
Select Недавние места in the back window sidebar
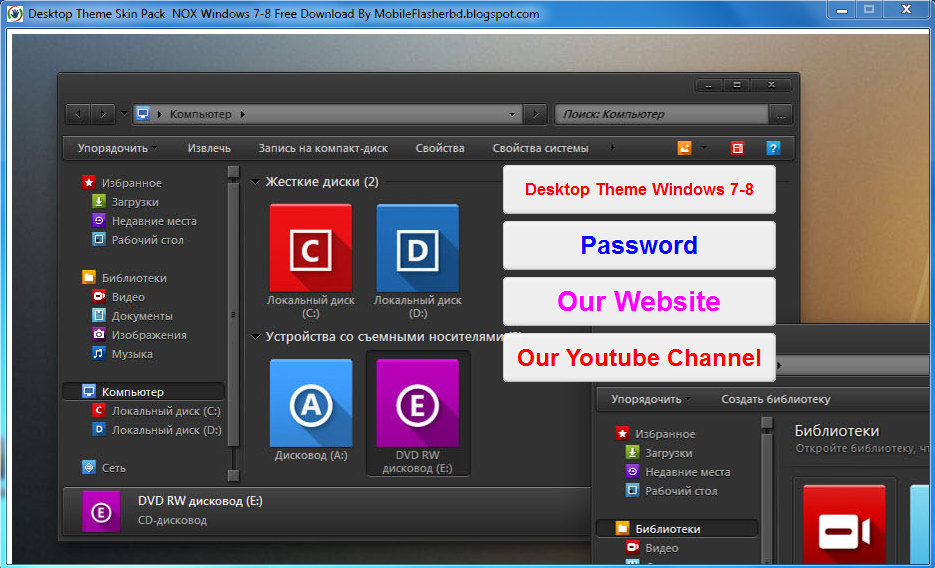pyautogui.click(x=687, y=471)
